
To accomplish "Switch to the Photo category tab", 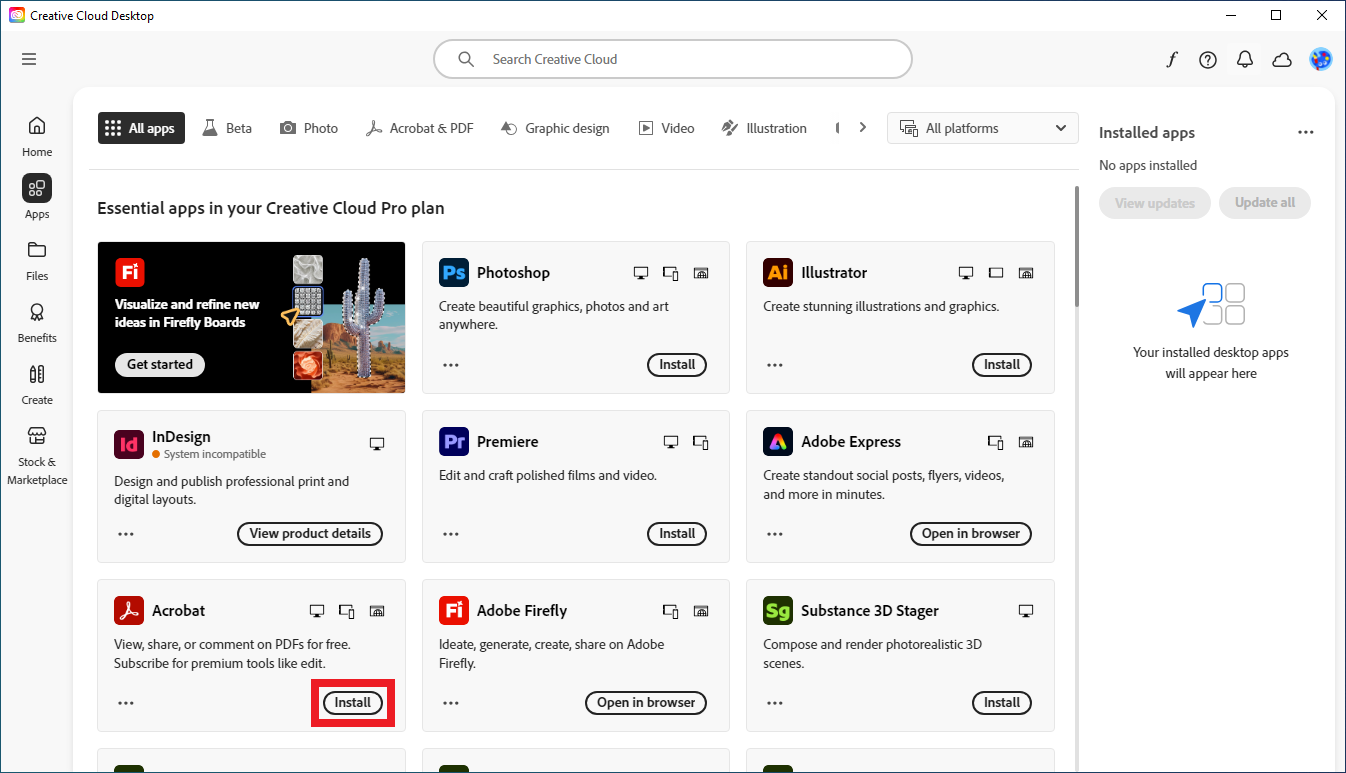I will [x=309, y=128].
